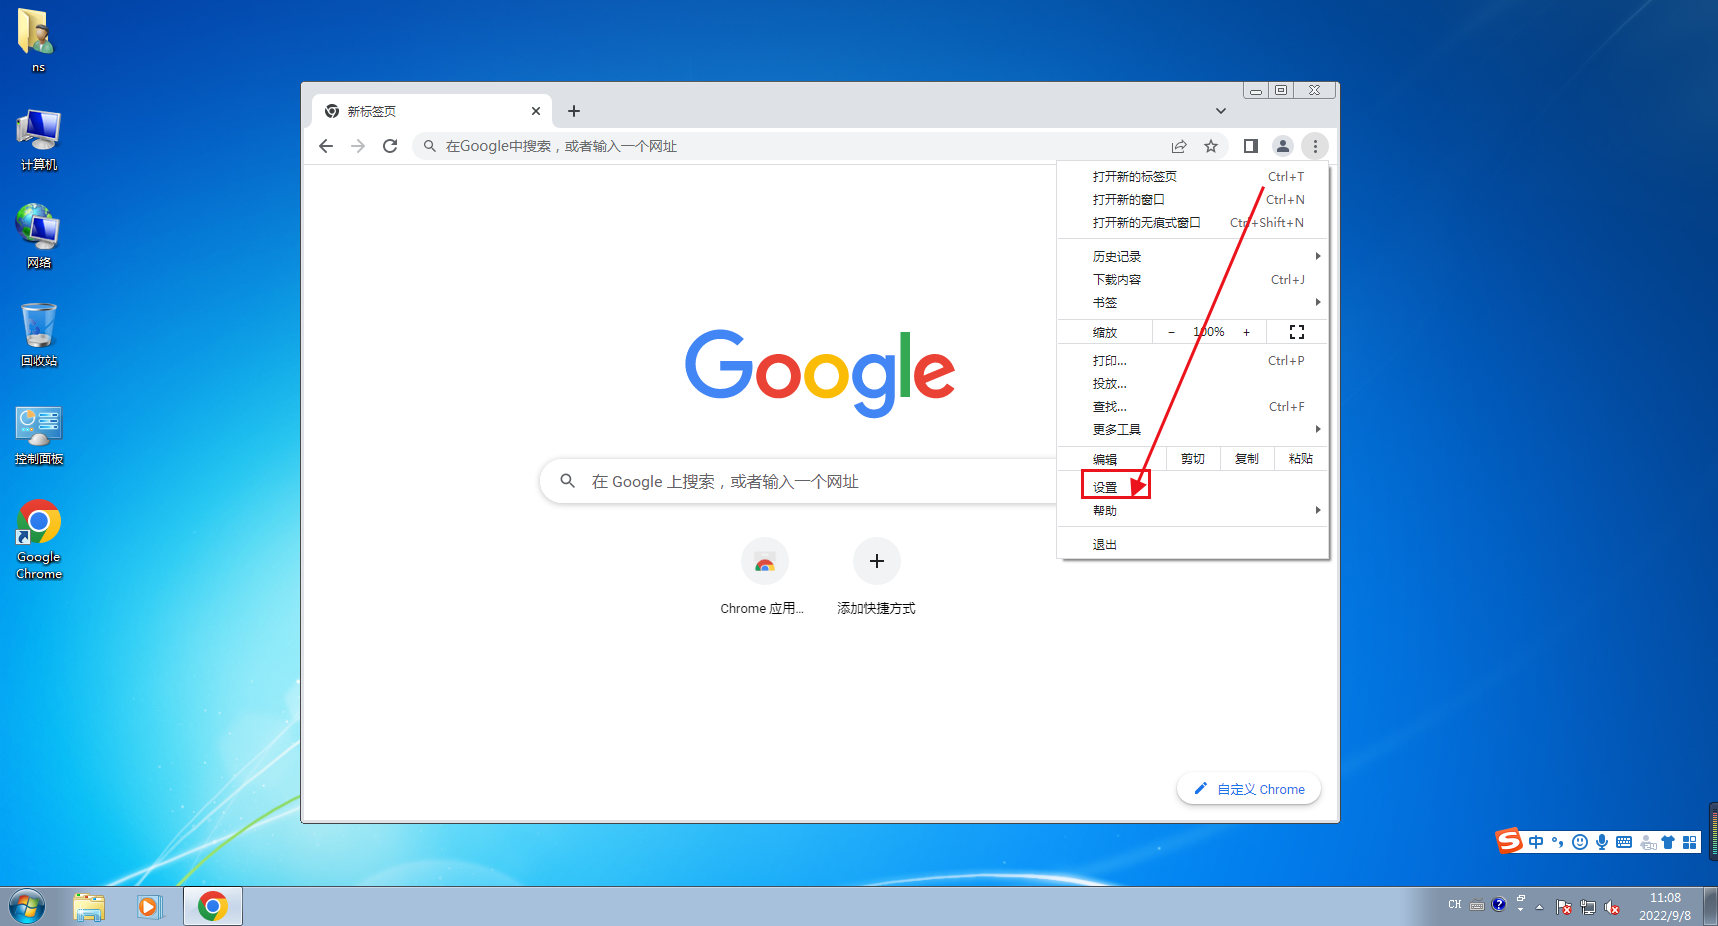
Task: Bookmark this tab with the star icon
Action: pyautogui.click(x=1211, y=146)
